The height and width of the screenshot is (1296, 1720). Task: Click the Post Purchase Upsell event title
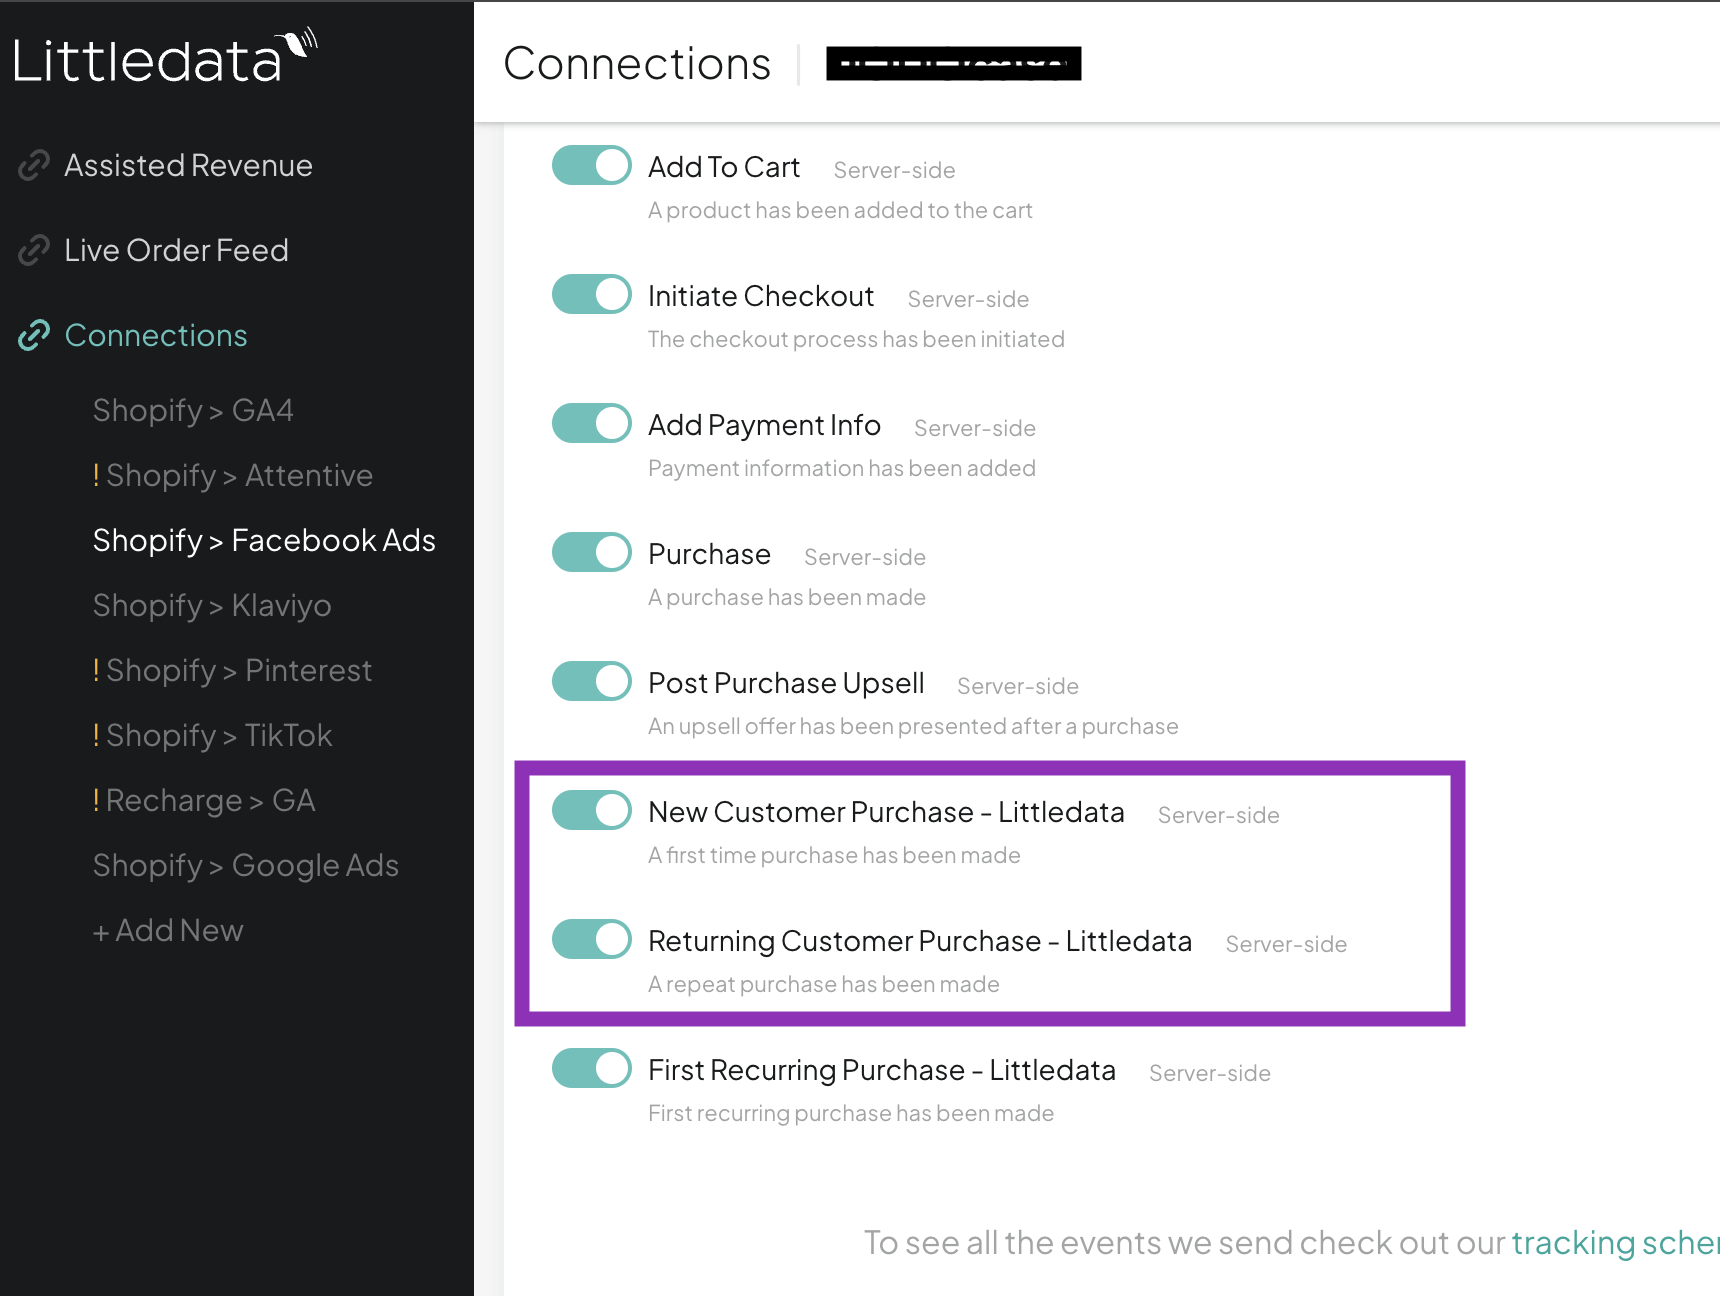pyautogui.click(x=786, y=683)
